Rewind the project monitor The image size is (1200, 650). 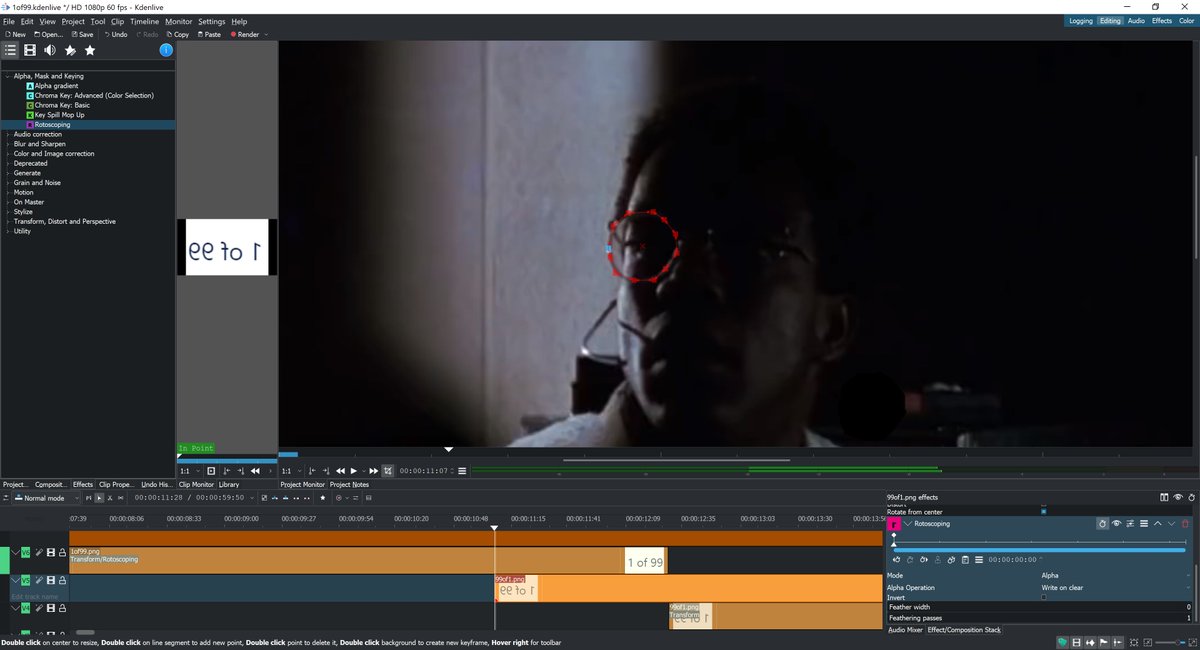tap(340, 471)
